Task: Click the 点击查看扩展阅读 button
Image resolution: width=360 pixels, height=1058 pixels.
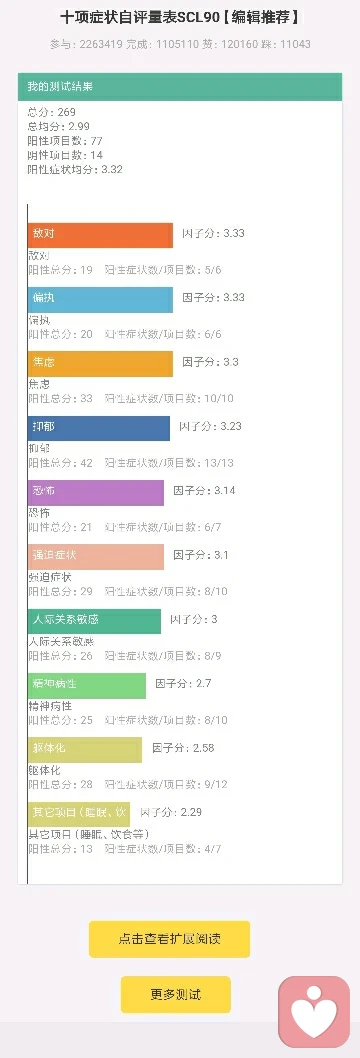Action: click(x=169, y=939)
